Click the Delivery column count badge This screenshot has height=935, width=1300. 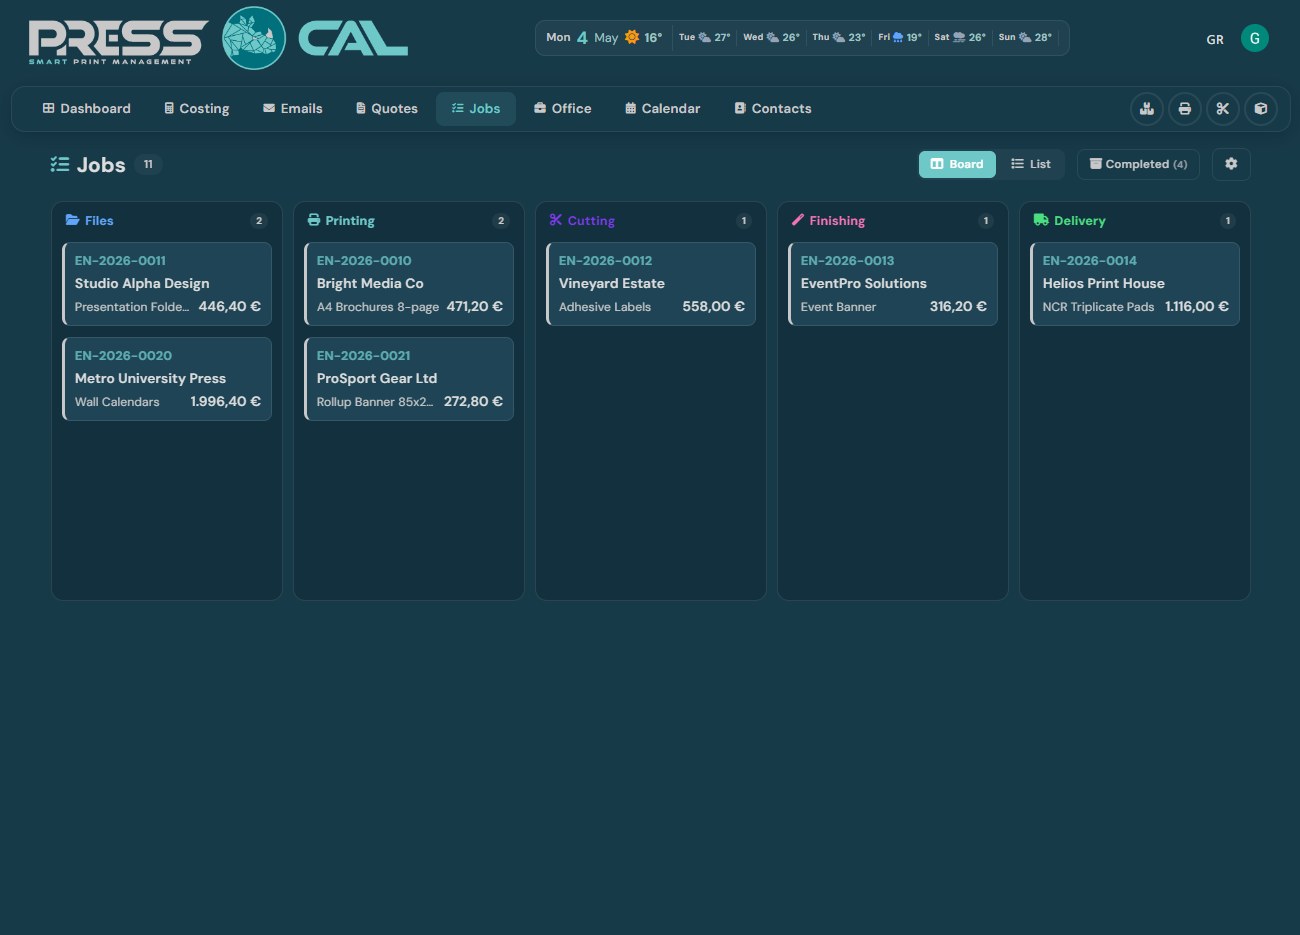pos(1228,221)
